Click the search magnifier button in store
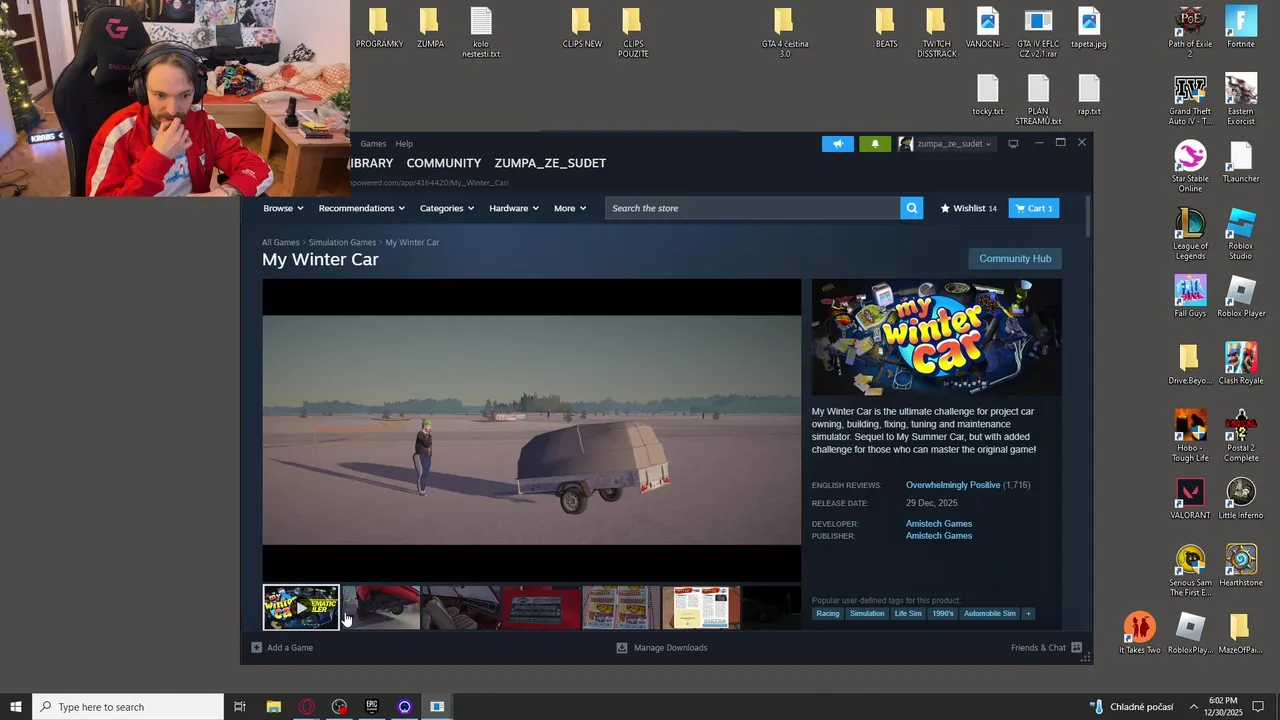Image resolution: width=1280 pixels, height=720 pixels. (911, 208)
